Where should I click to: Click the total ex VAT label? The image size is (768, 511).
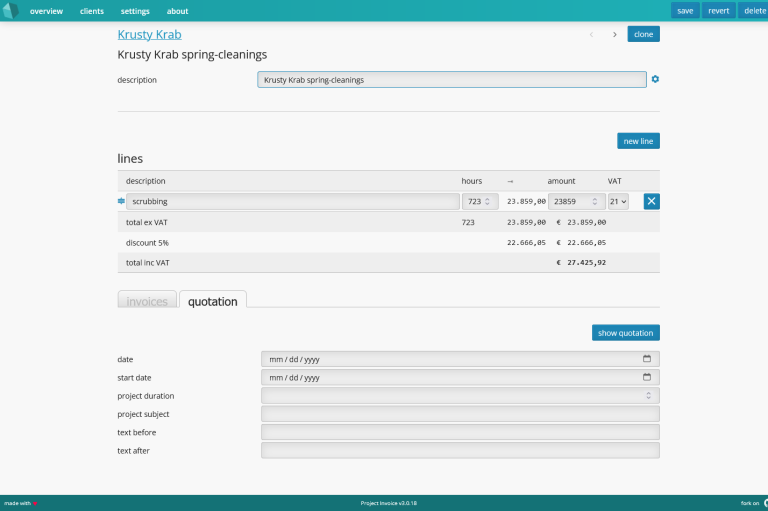pyautogui.click(x=146, y=222)
